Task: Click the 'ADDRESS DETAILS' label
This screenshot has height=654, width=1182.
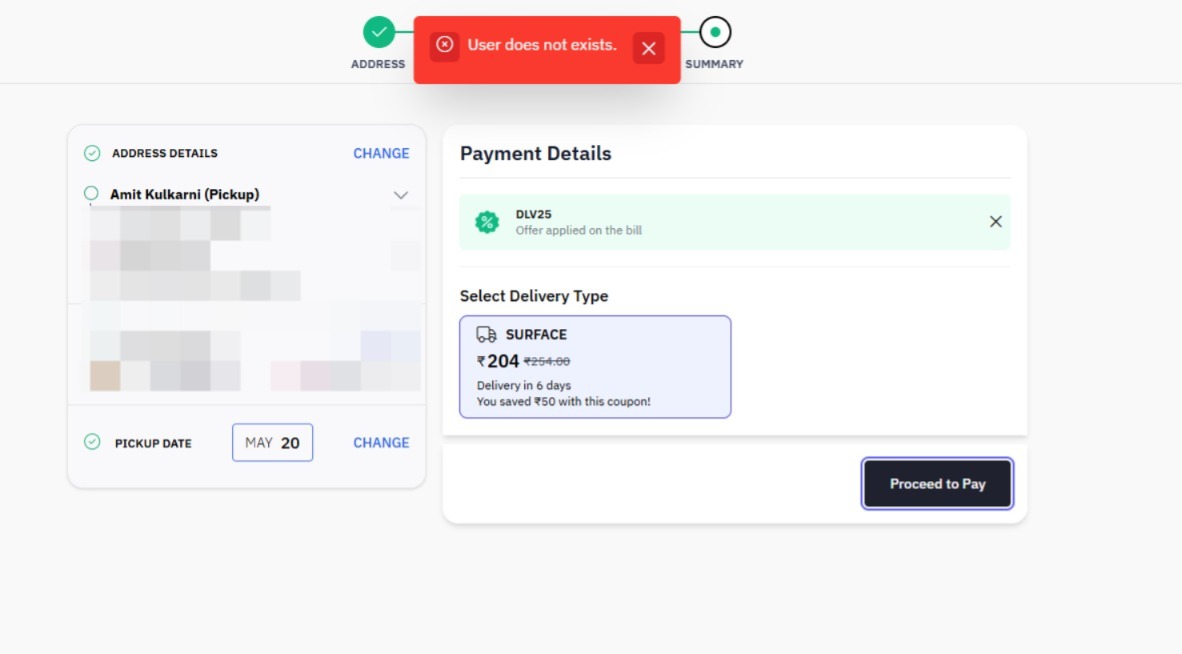Action: coord(164,153)
